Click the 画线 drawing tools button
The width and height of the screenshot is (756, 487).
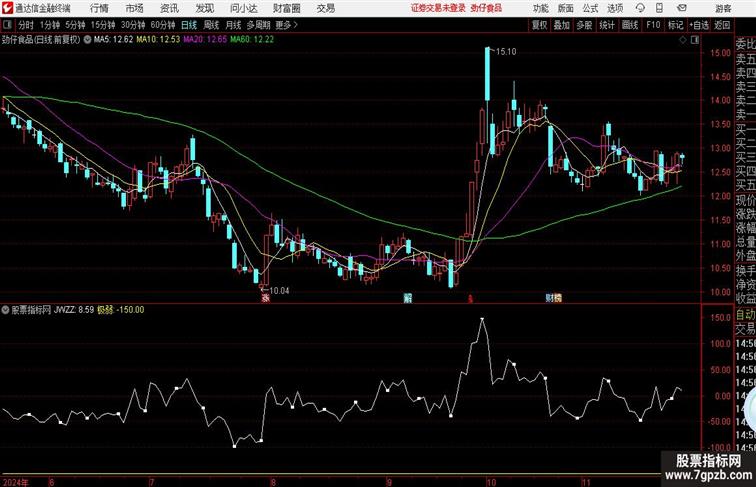point(630,25)
